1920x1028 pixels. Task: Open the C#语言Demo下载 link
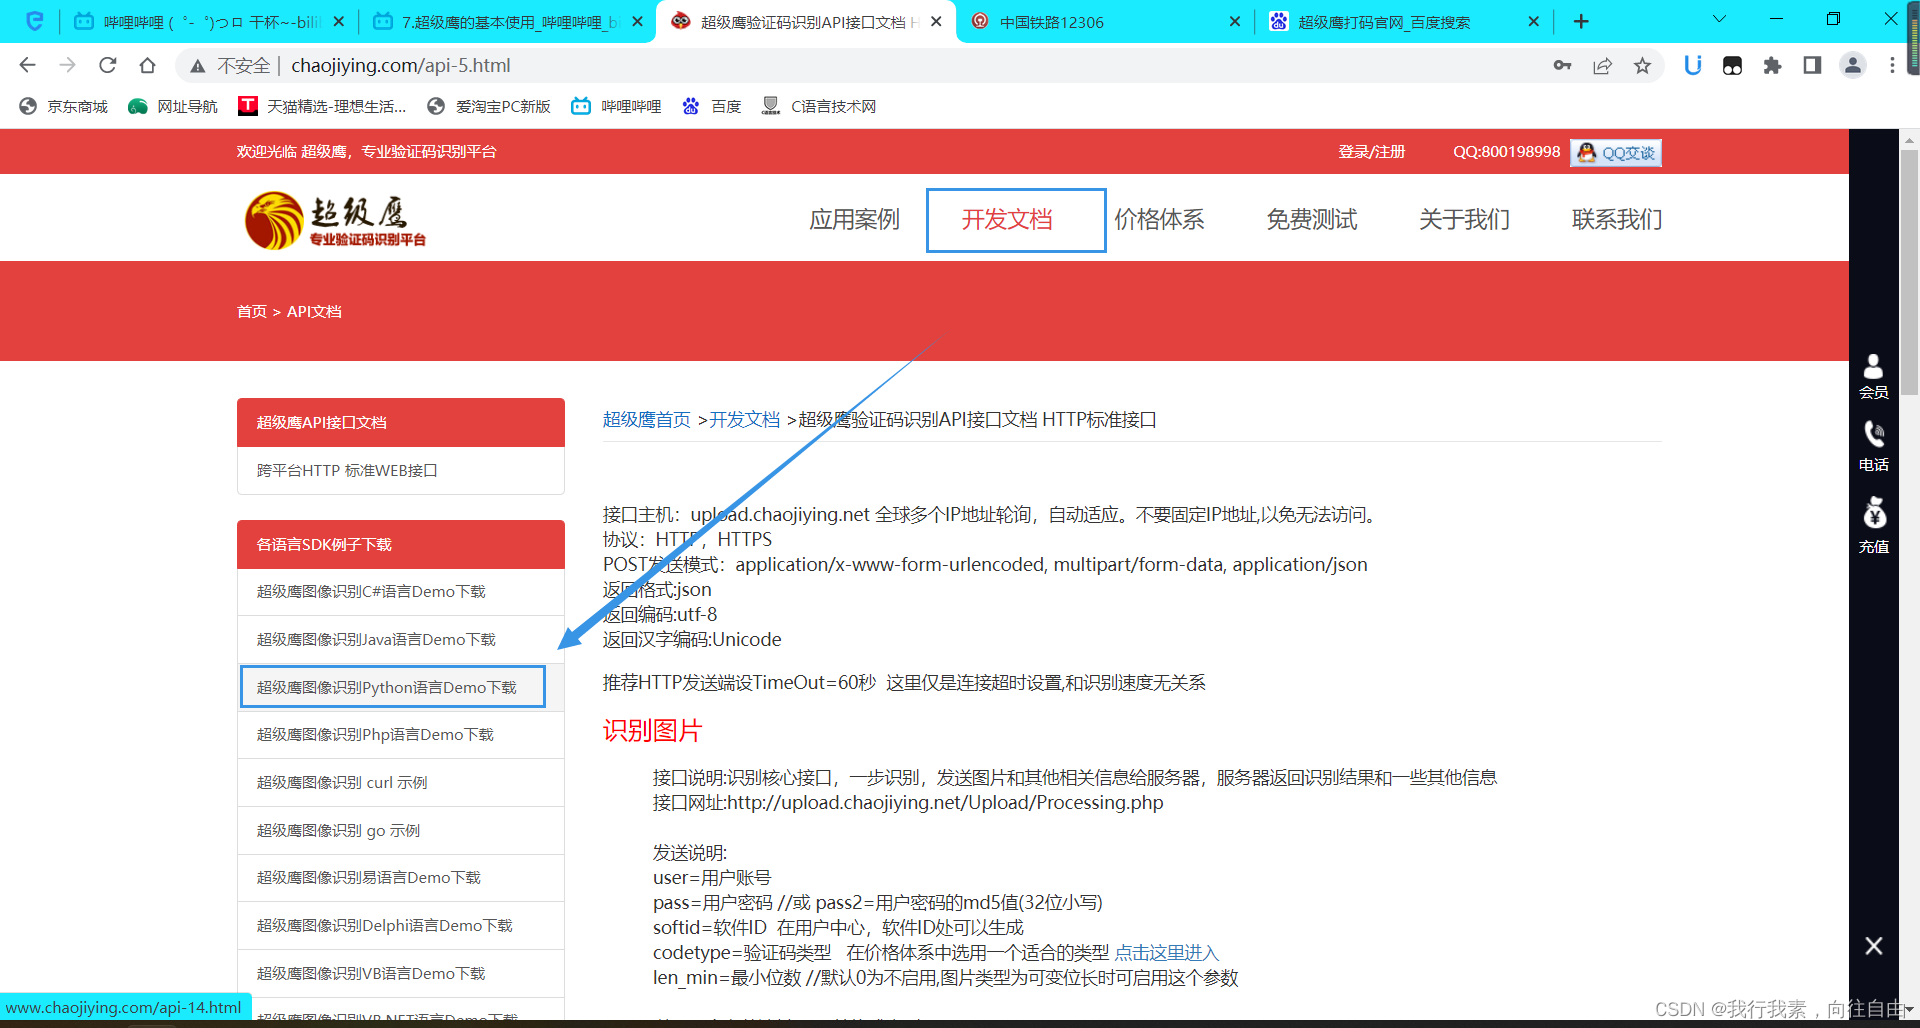click(x=401, y=592)
